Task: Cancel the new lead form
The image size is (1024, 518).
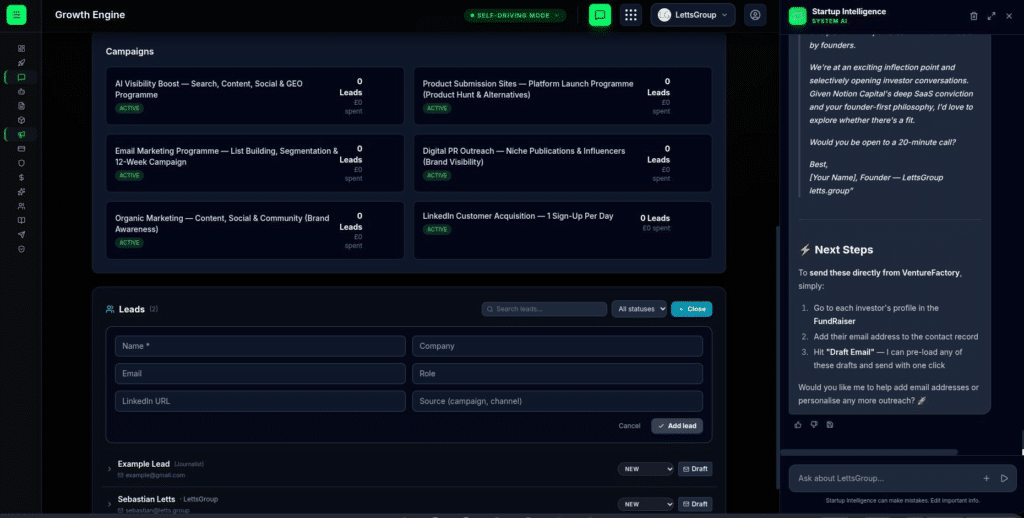Action: pos(629,426)
